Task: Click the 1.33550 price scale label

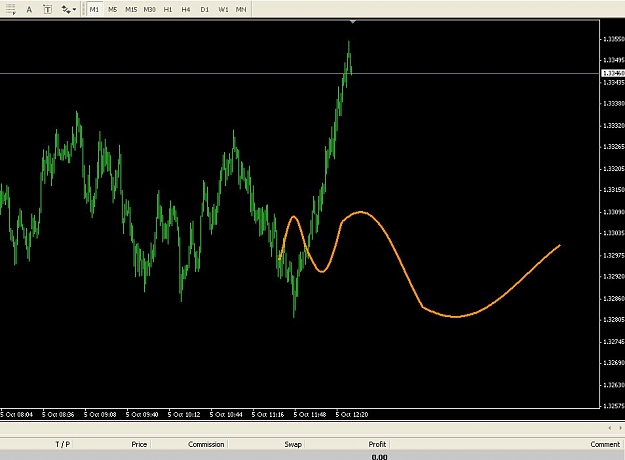Action: click(x=613, y=39)
